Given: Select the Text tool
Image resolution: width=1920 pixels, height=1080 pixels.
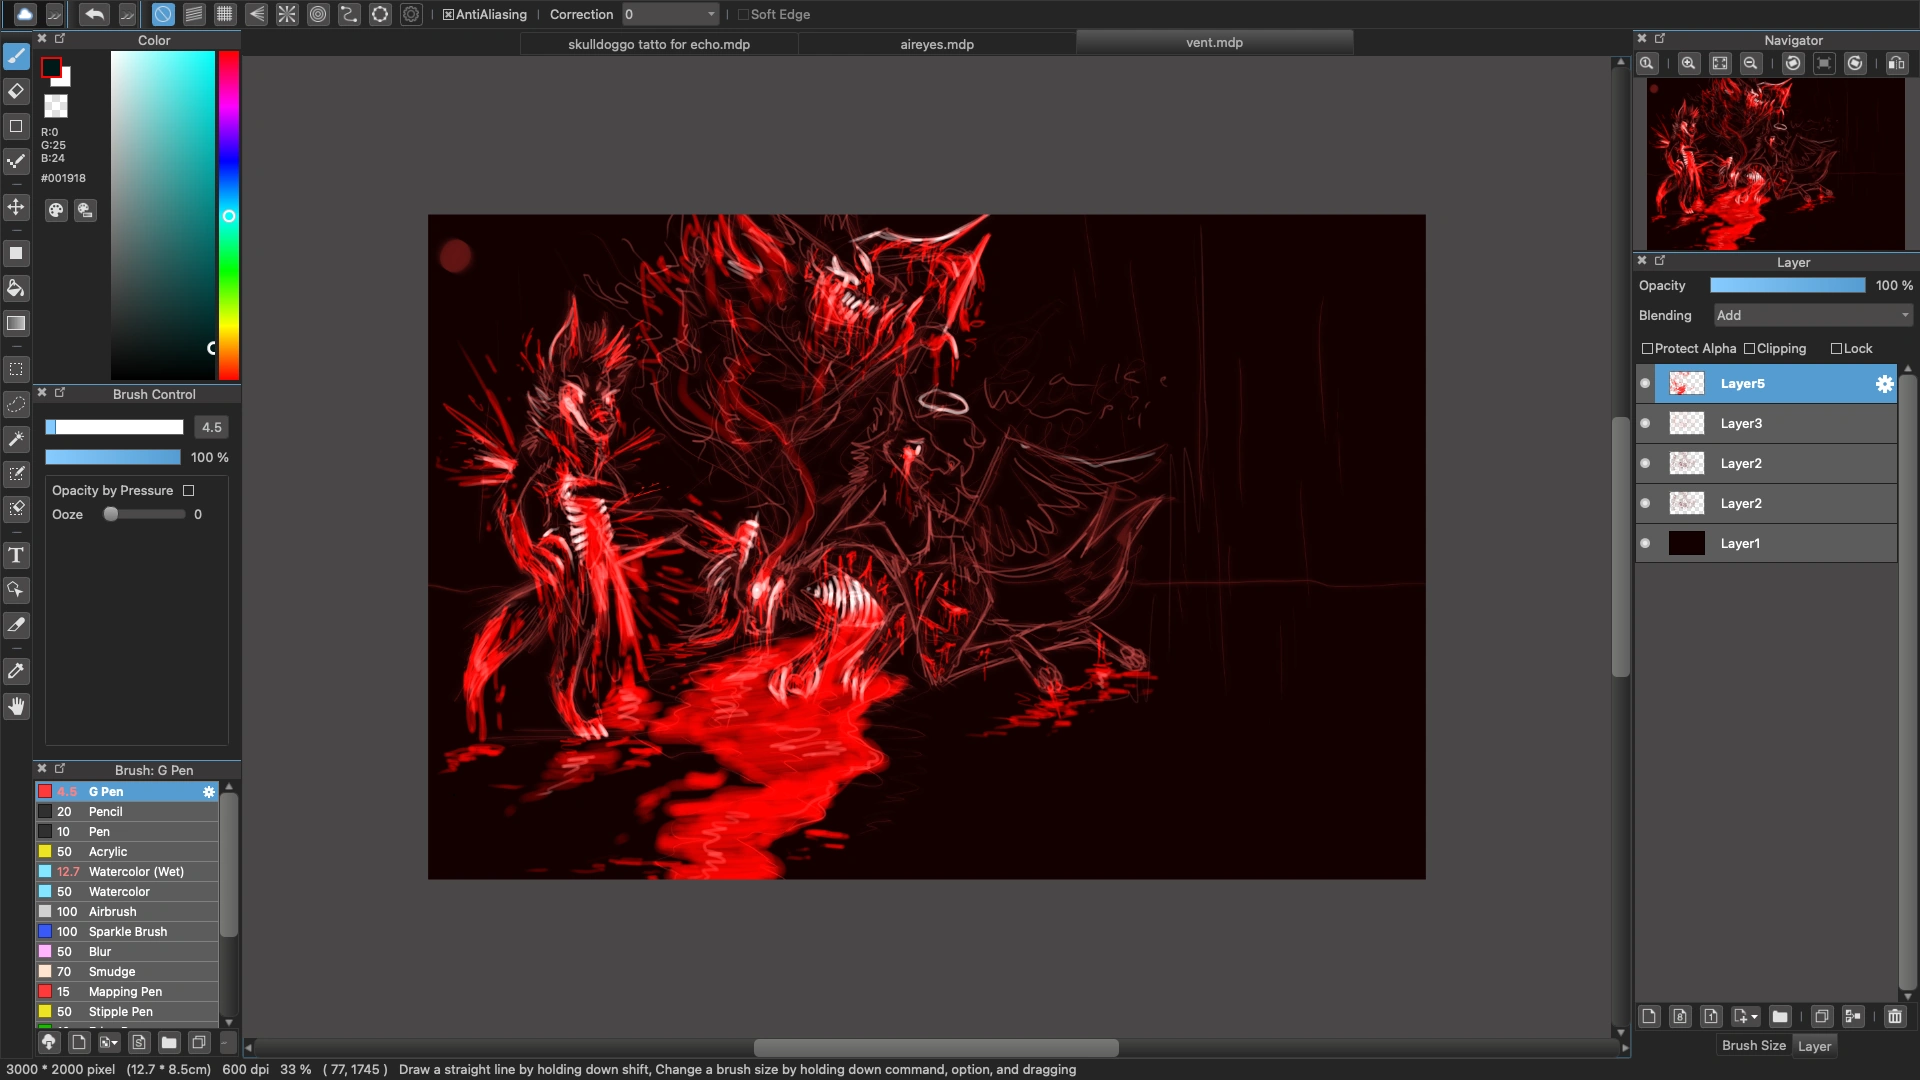Looking at the screenshot, I should tap(16, 555).
